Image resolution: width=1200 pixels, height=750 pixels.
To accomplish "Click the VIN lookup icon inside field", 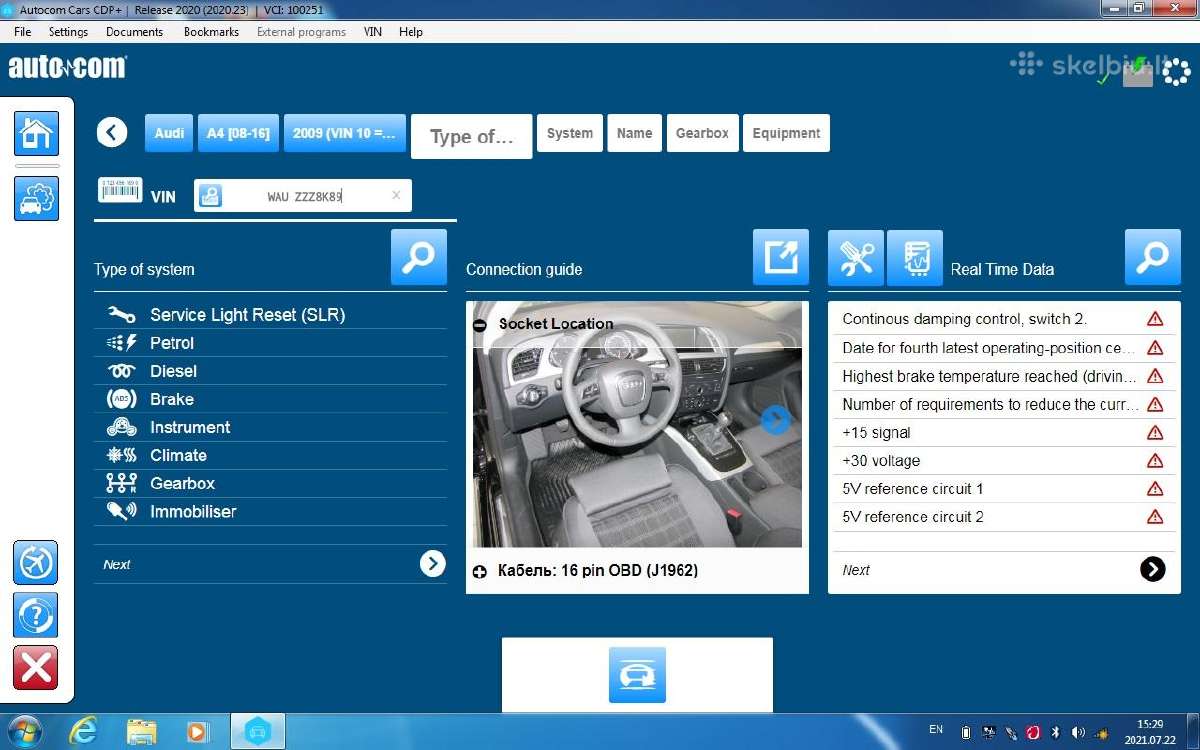I will 210,196.
